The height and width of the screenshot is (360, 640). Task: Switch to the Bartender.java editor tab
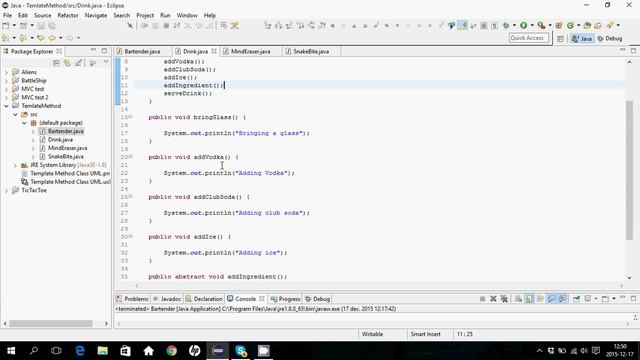point(142,51)
